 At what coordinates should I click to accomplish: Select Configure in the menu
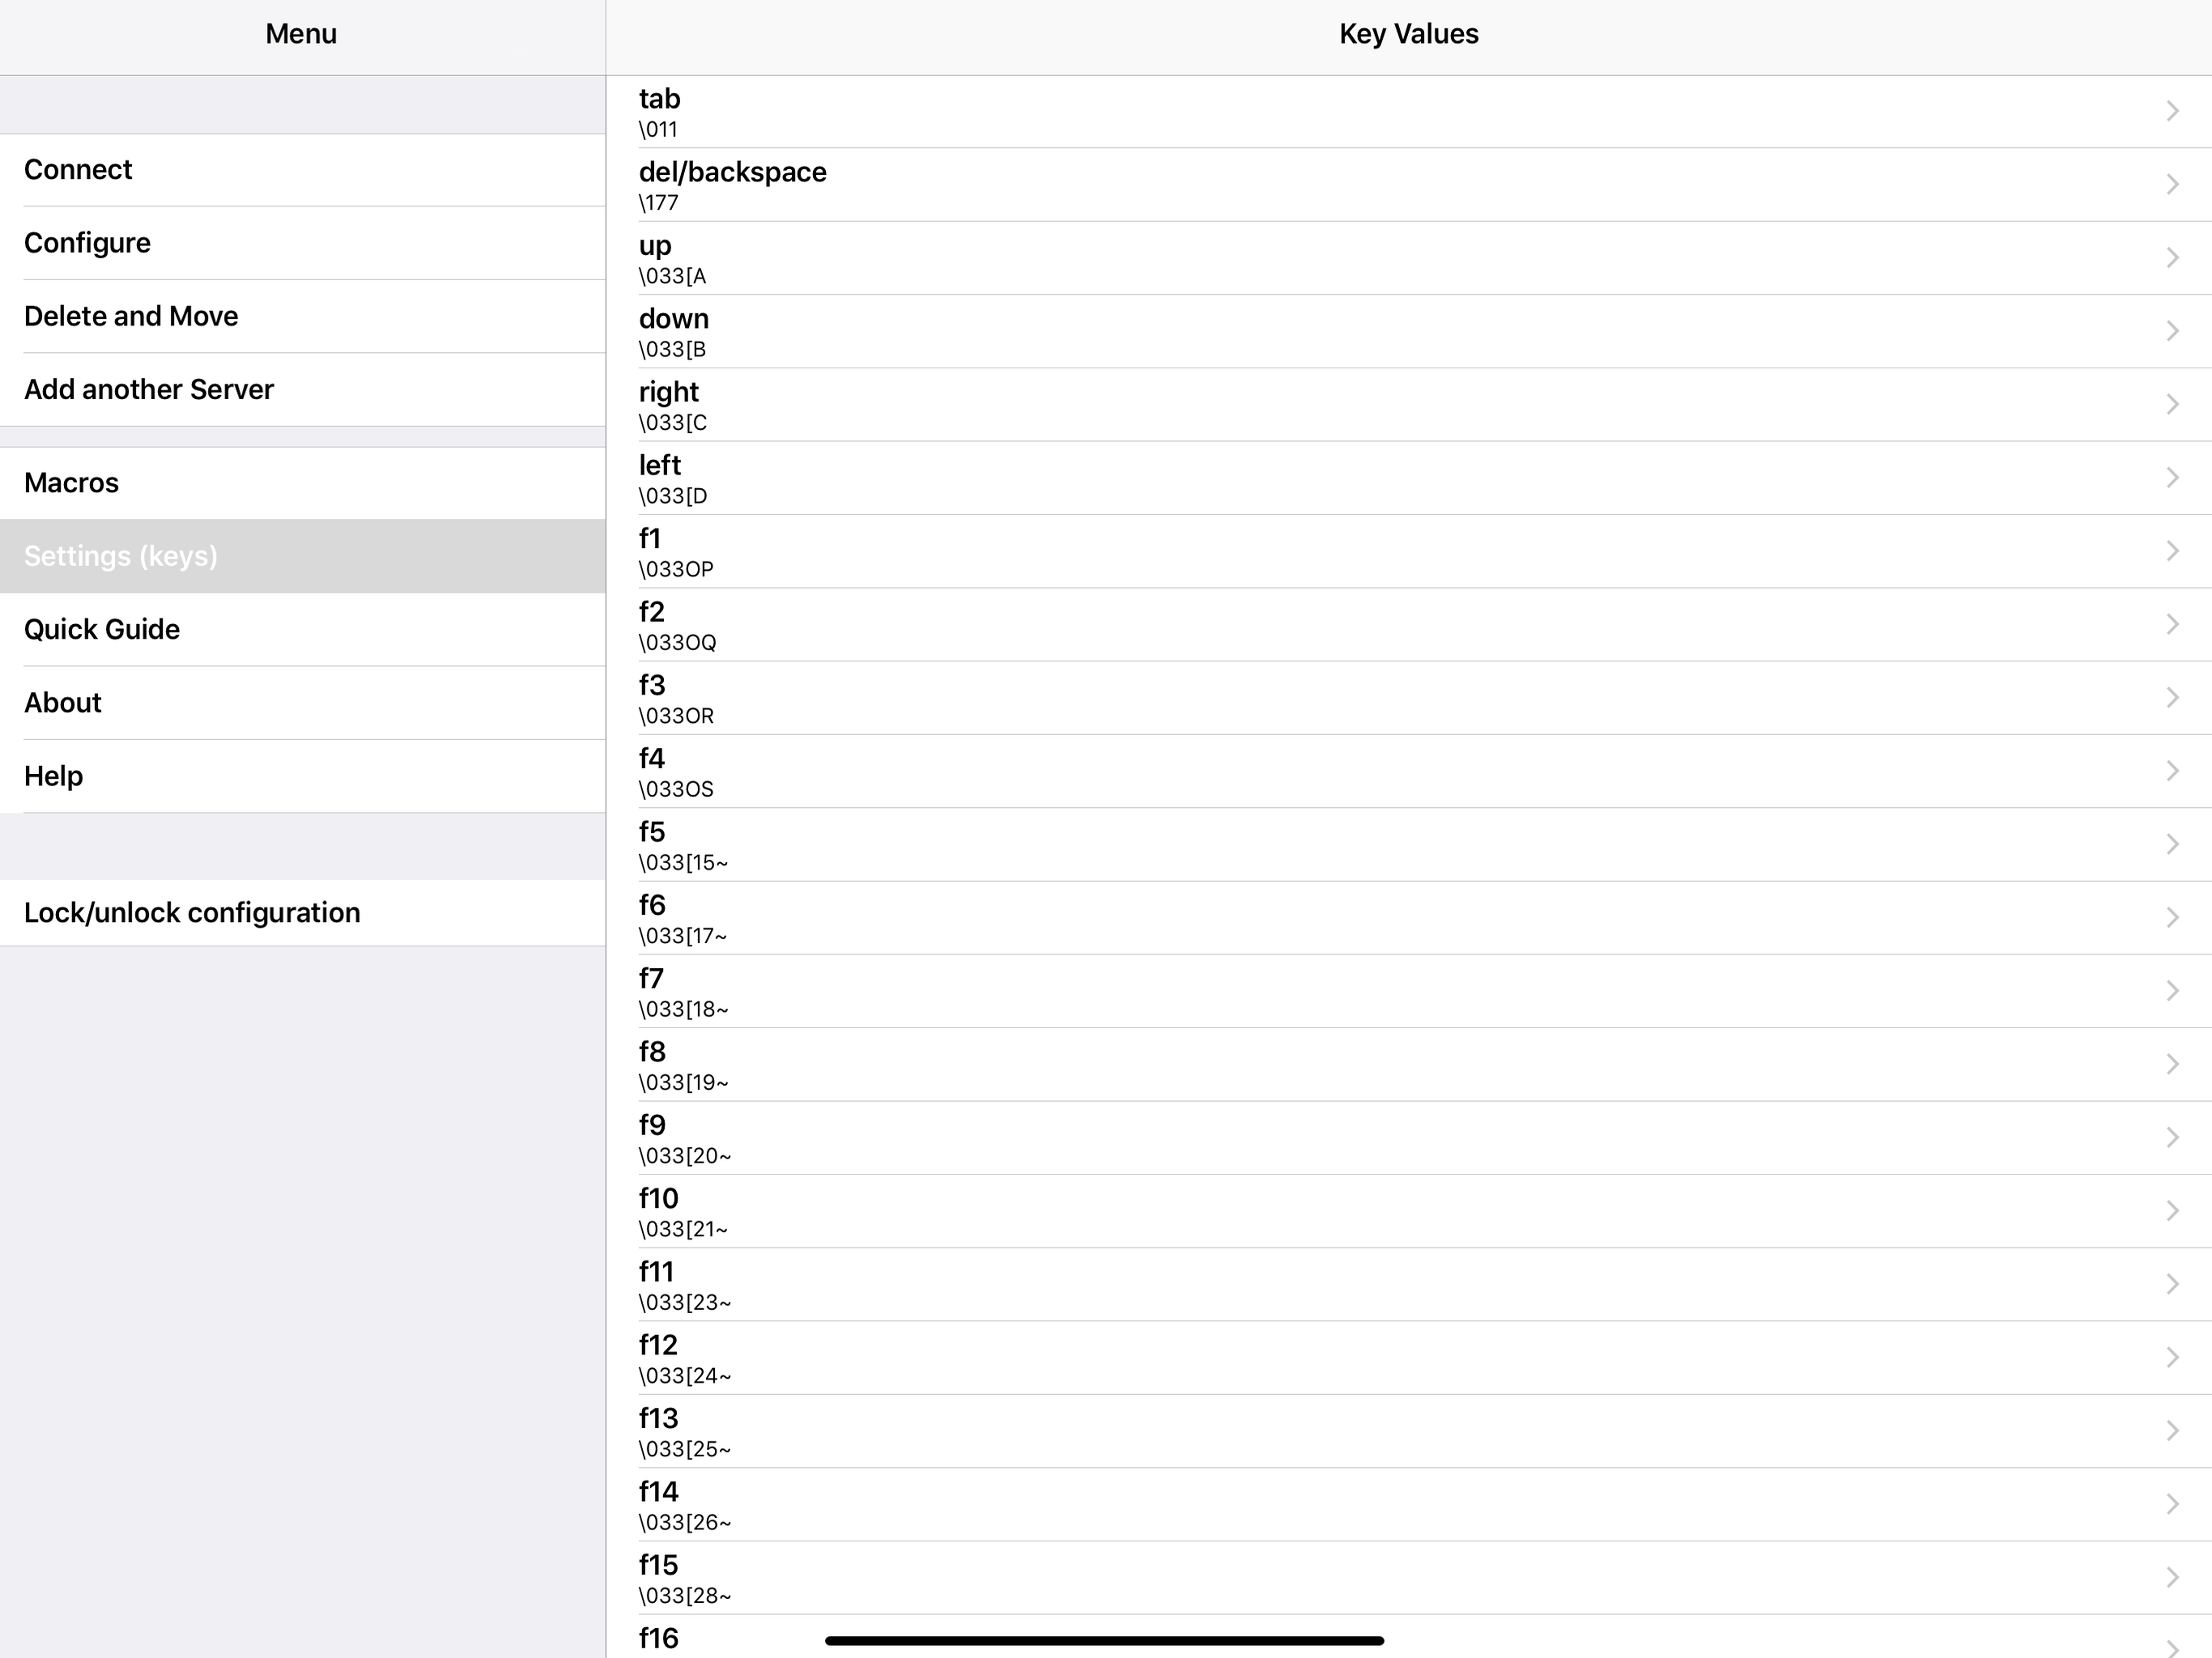pyautogui.click(x=87, y=243)
